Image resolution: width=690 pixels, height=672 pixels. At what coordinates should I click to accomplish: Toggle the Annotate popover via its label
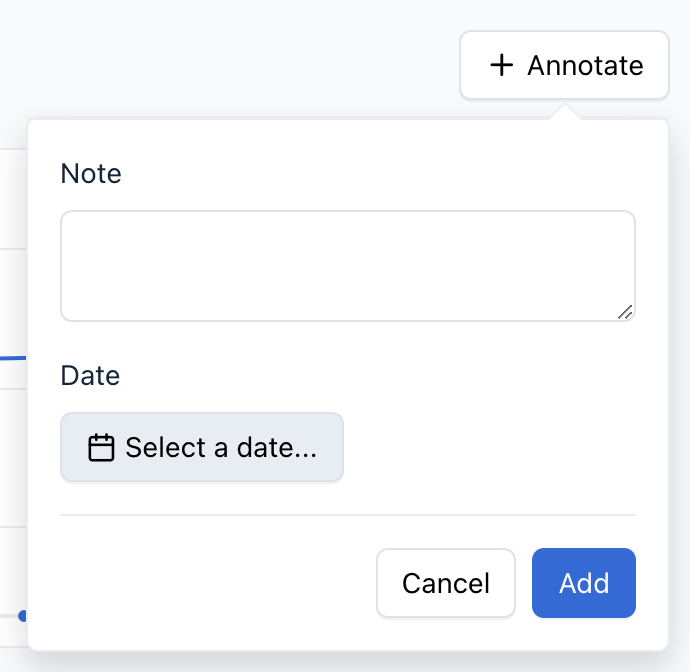coord(585,66)
